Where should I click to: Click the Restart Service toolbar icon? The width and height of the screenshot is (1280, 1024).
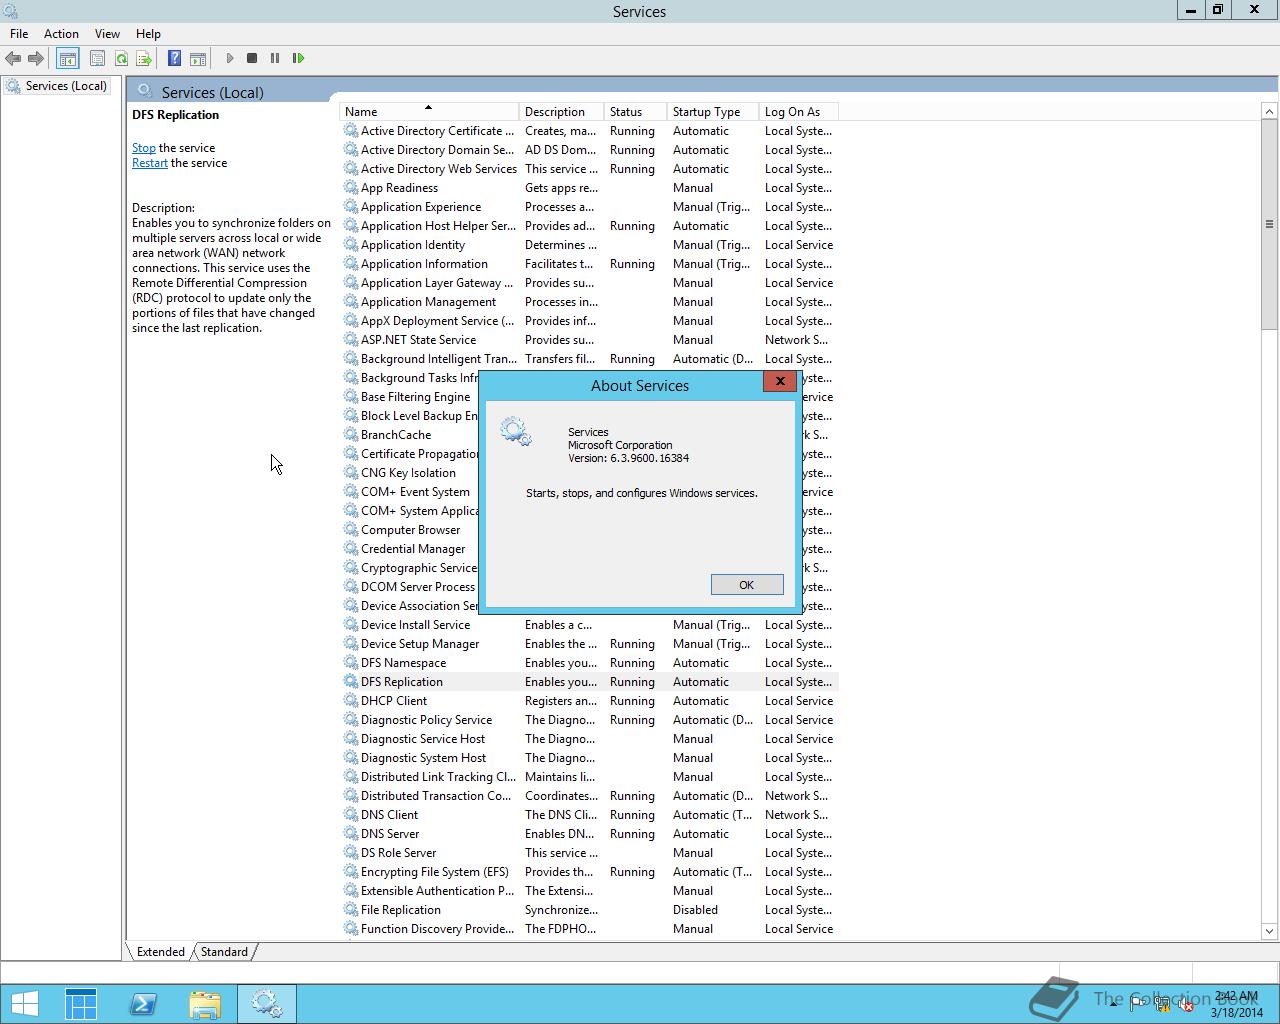click(x=298, y=59)
